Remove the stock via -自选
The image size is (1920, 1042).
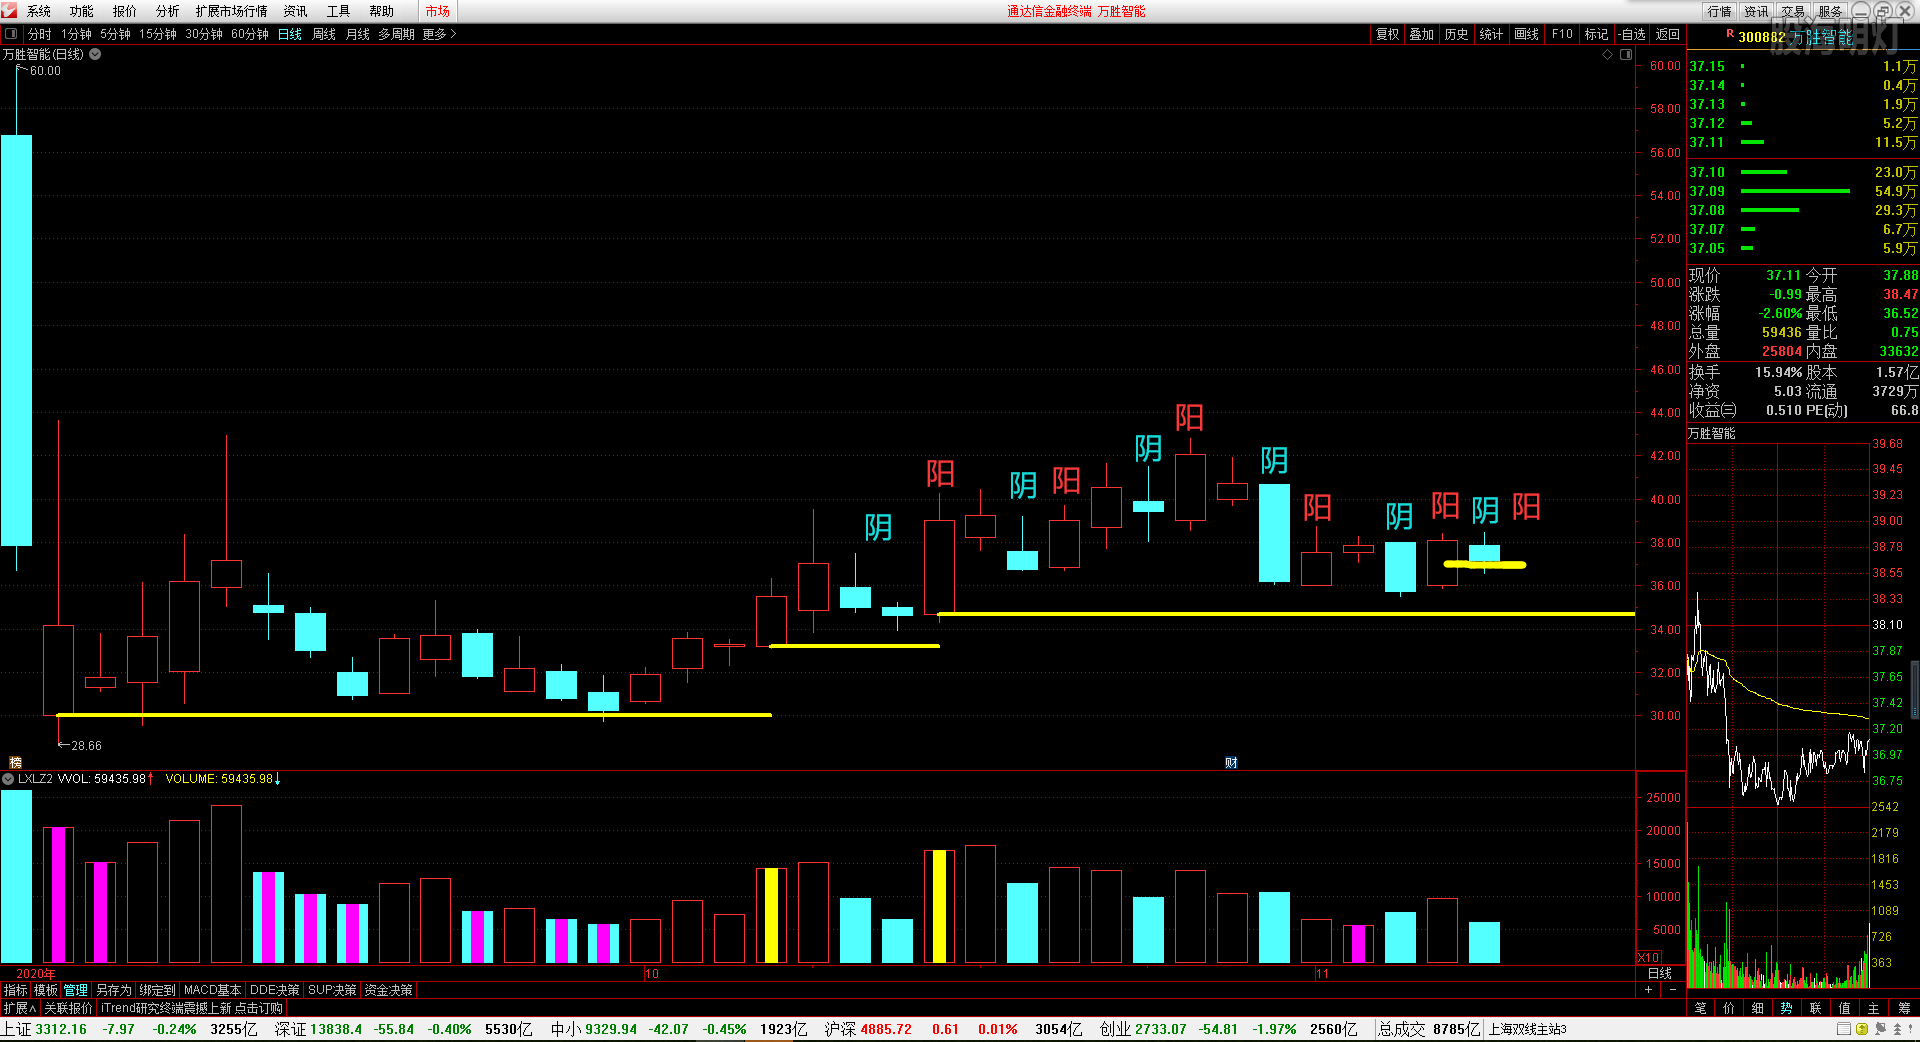pos(1632,34)
